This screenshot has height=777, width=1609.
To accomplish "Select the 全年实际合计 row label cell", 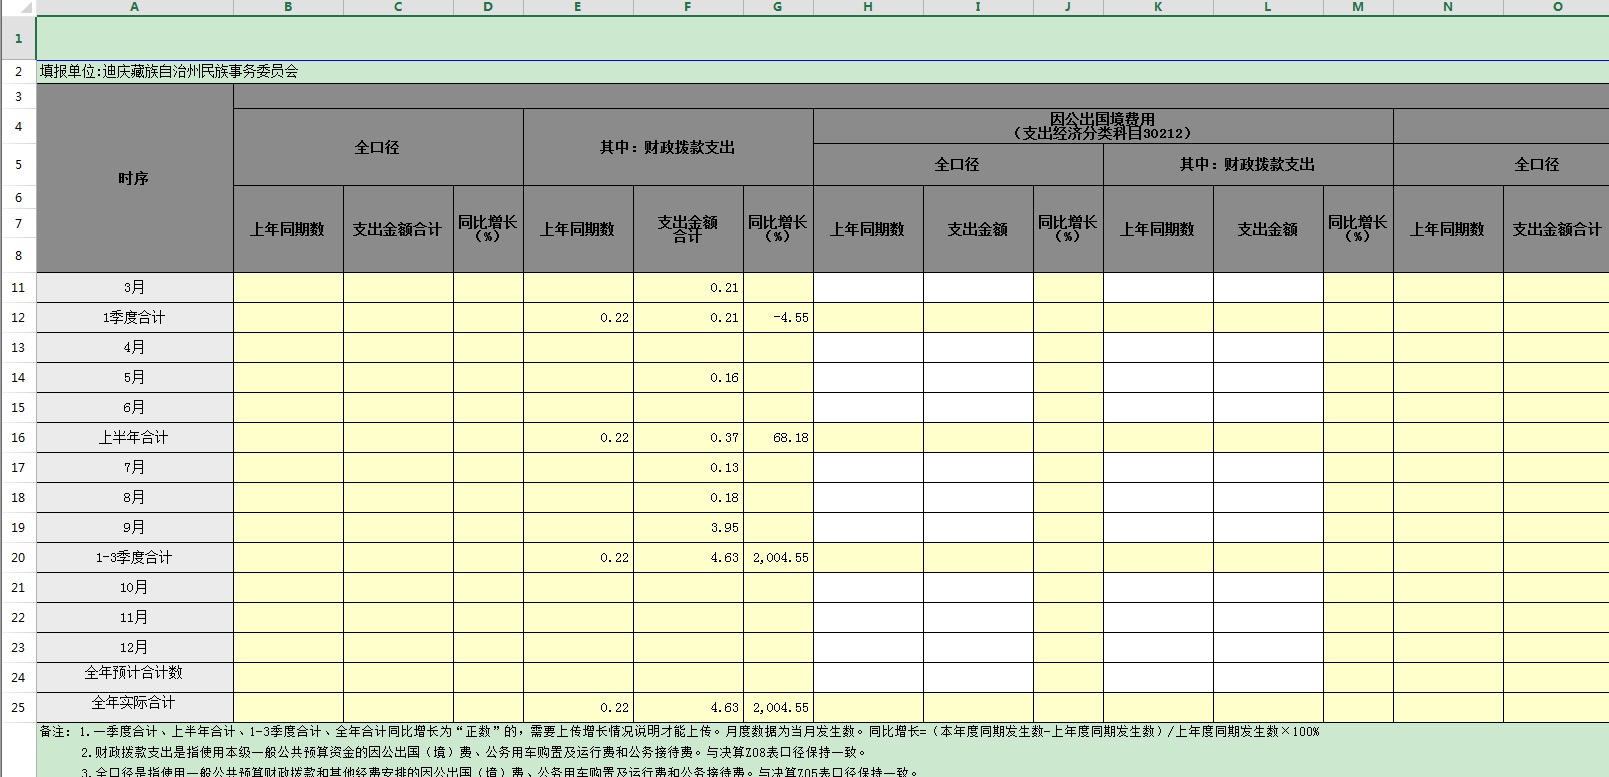I will pos(135,704).
